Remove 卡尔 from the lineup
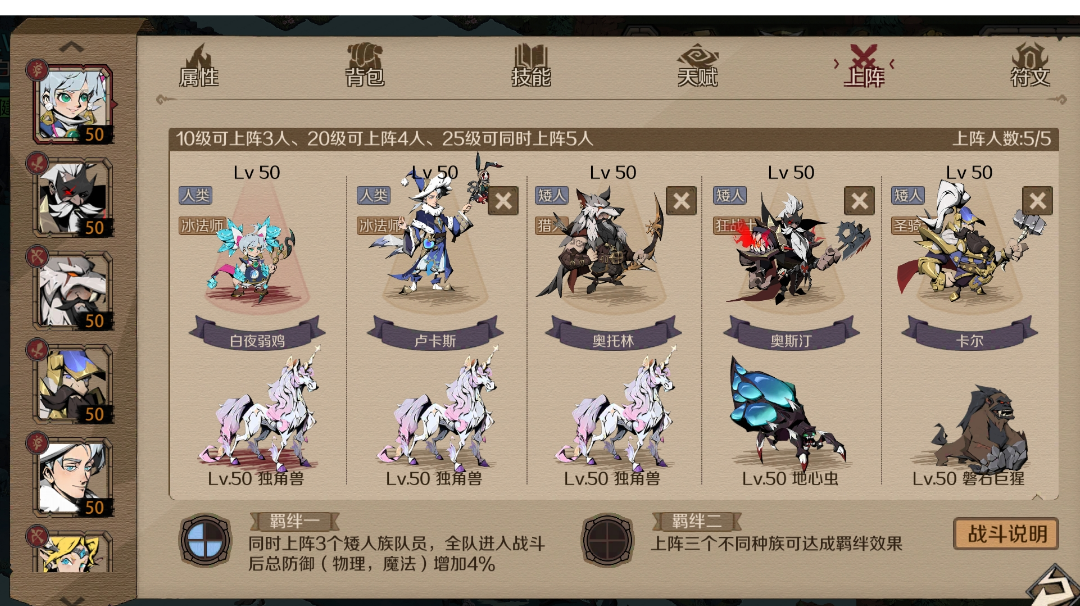1080x606 pixels. [x=1037, y=200]
